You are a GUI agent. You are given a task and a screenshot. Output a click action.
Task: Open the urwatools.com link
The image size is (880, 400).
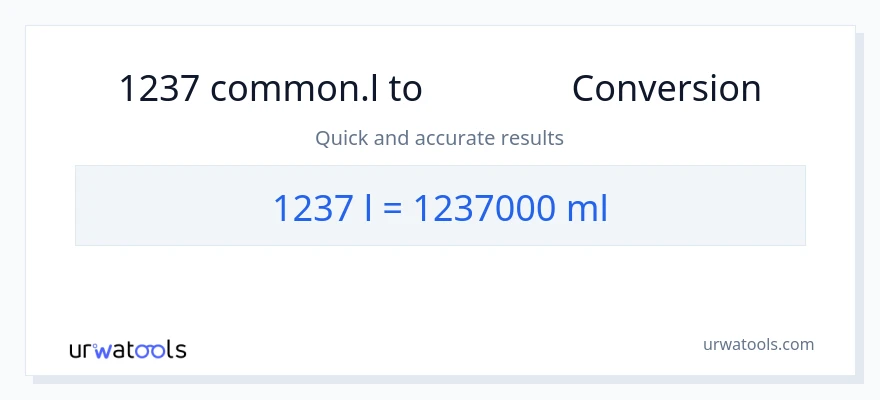pyautogui.click(x=757, y=344)
